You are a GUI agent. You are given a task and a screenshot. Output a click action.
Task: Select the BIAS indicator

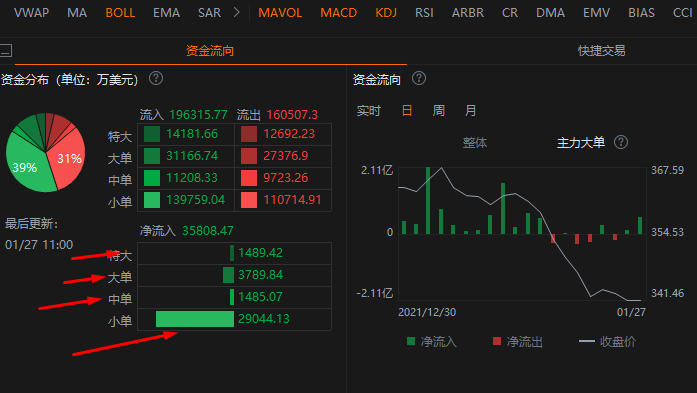coord(641,13)
